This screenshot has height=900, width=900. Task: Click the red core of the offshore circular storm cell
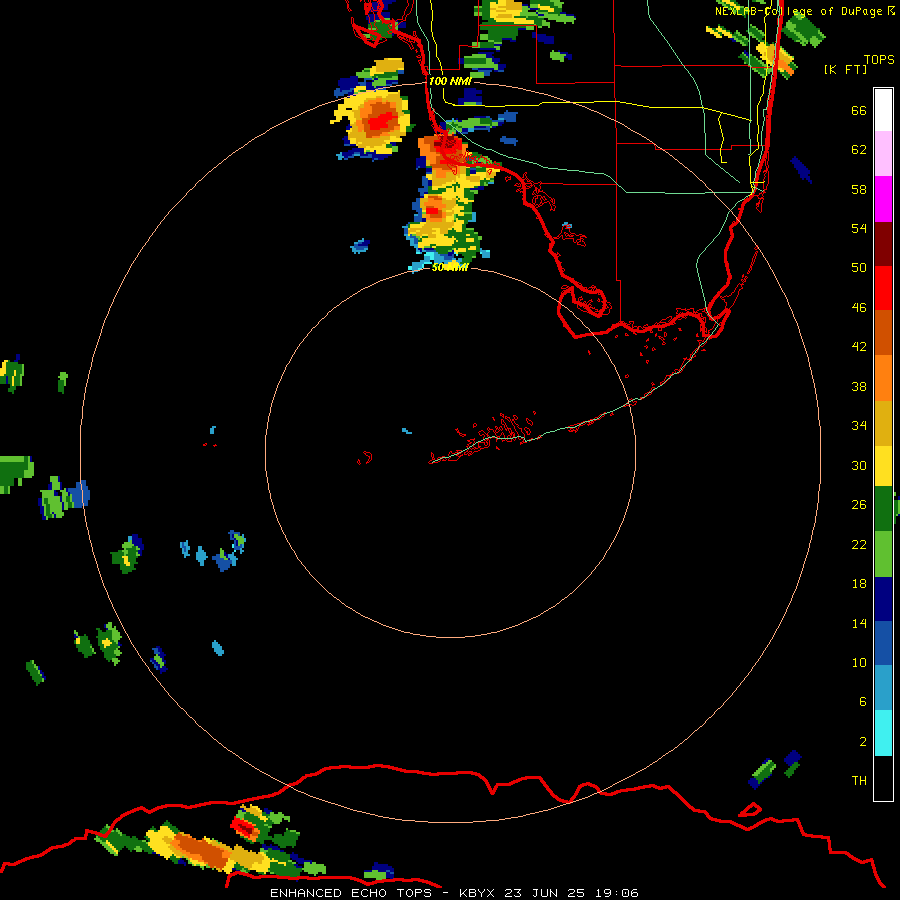tap(380, 121)
